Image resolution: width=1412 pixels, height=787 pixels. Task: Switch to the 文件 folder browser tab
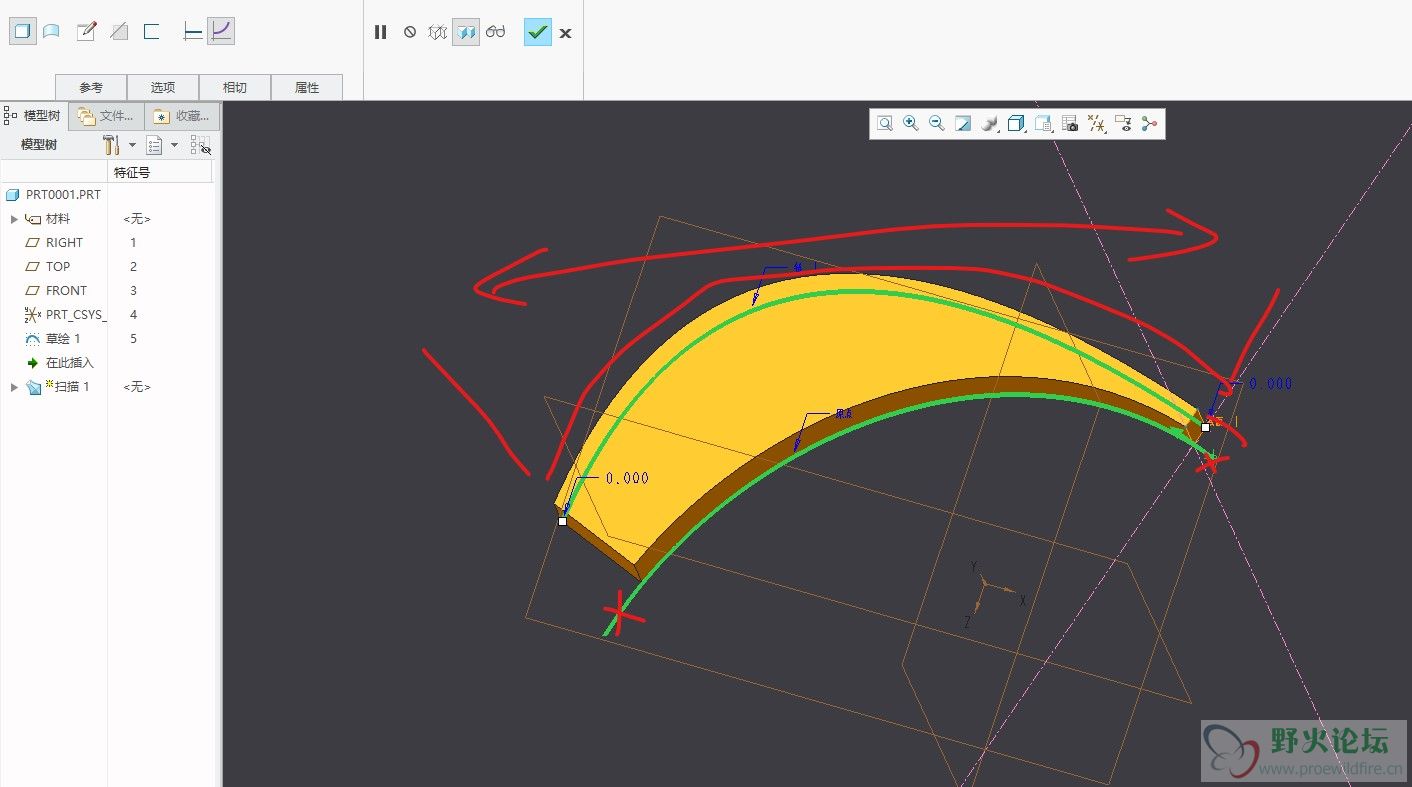point(106,115)
